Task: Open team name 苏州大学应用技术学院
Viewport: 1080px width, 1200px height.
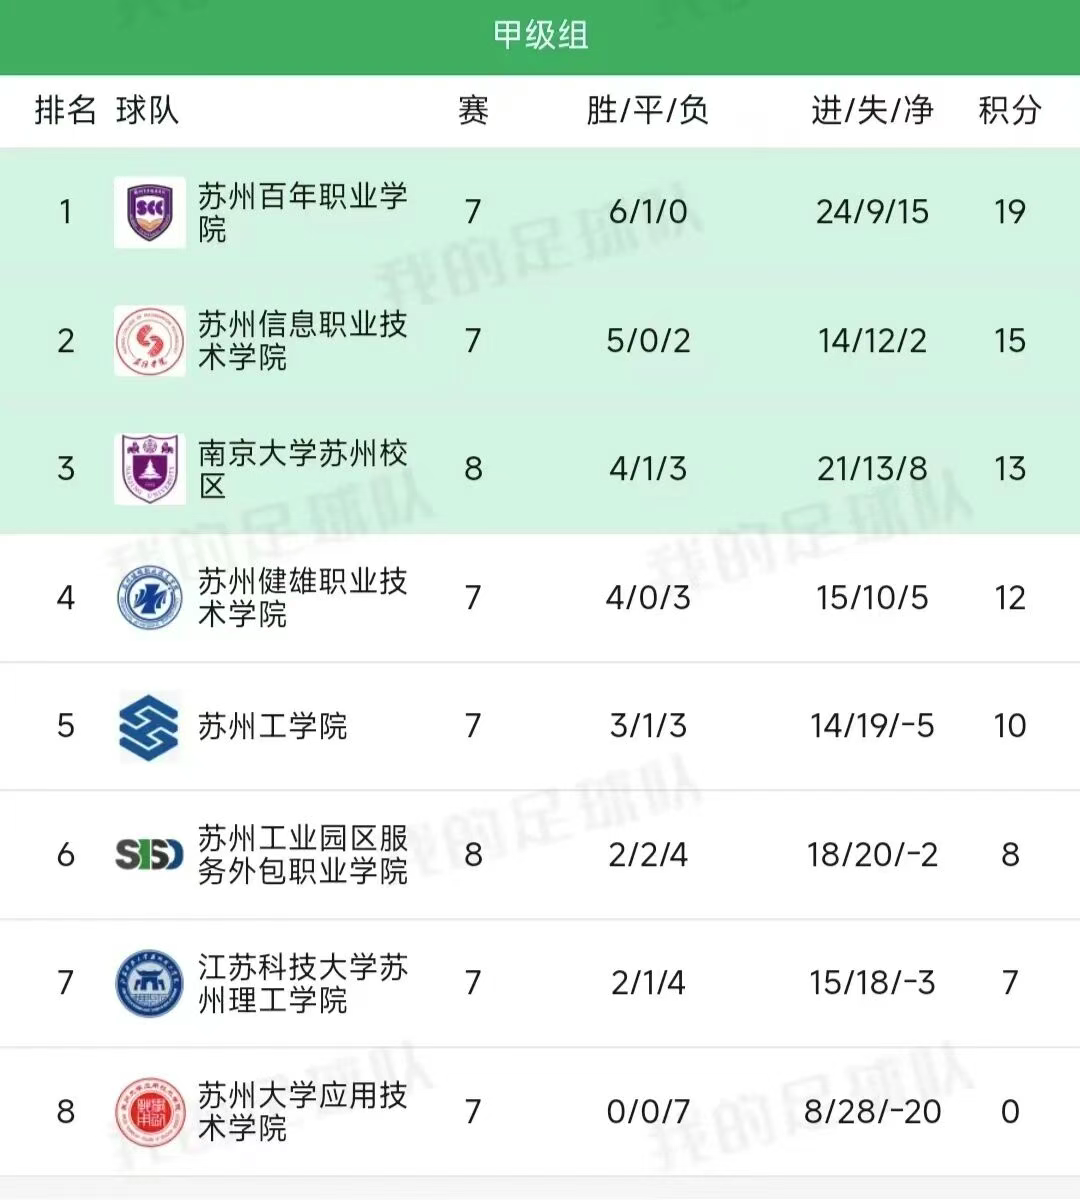Action: click(302, 1112)
